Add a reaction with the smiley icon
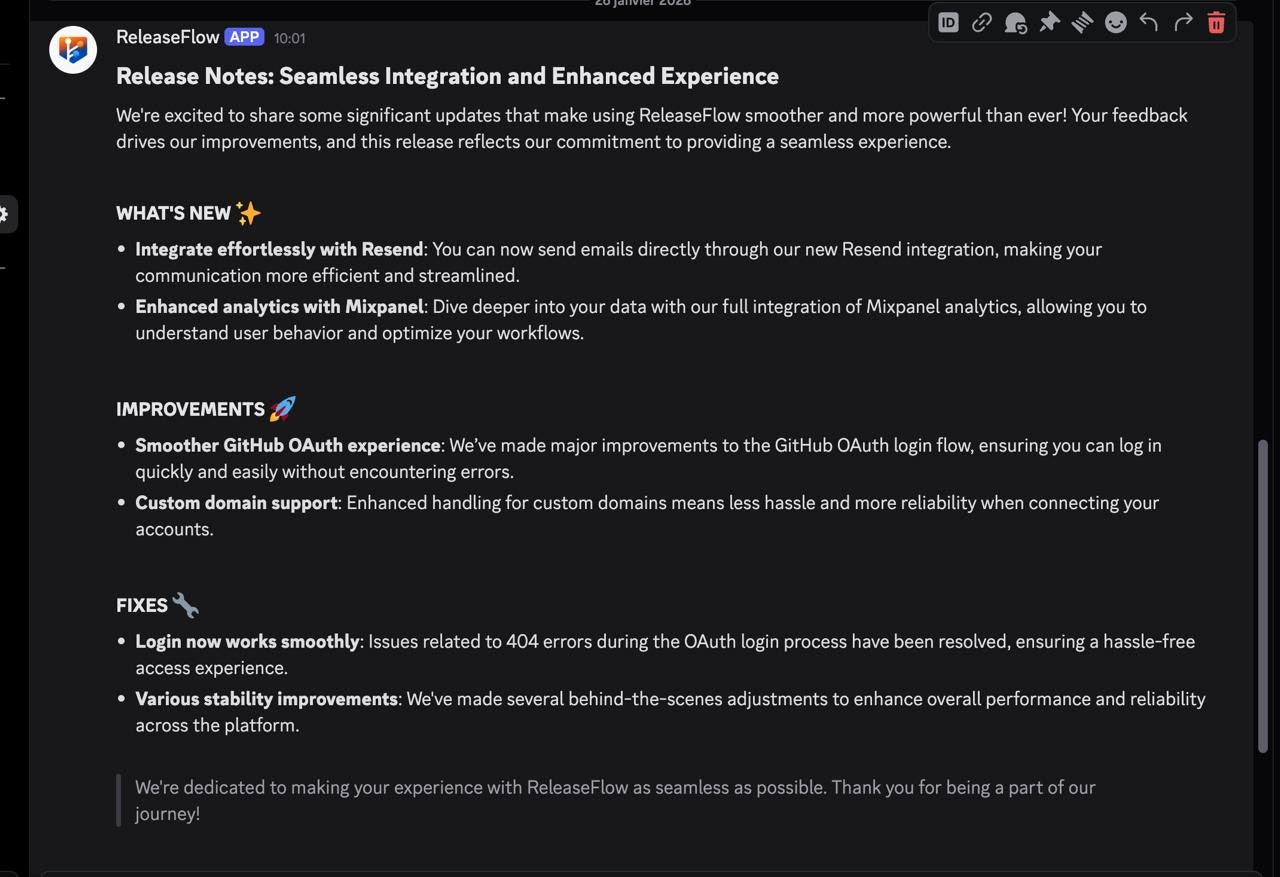Screen dimensions: 1280x877 [x=1115, y=21]
